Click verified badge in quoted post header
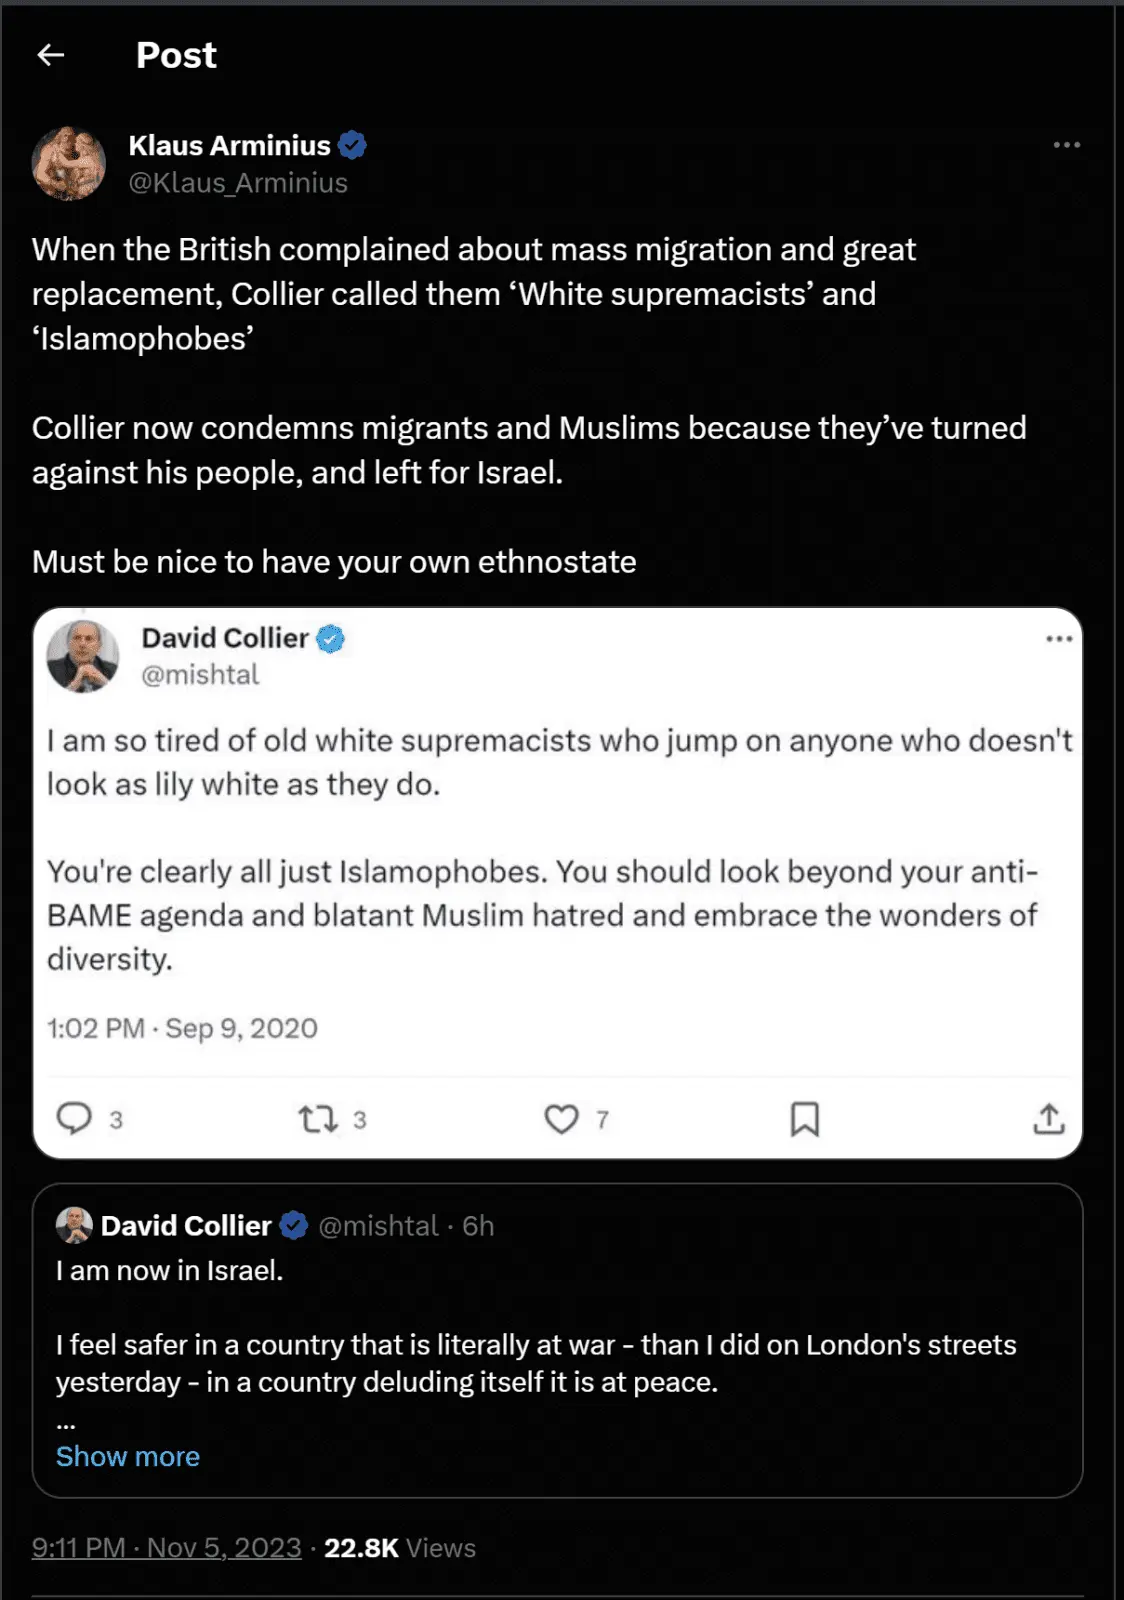 pyautogui.click(x=294, y=1225)
